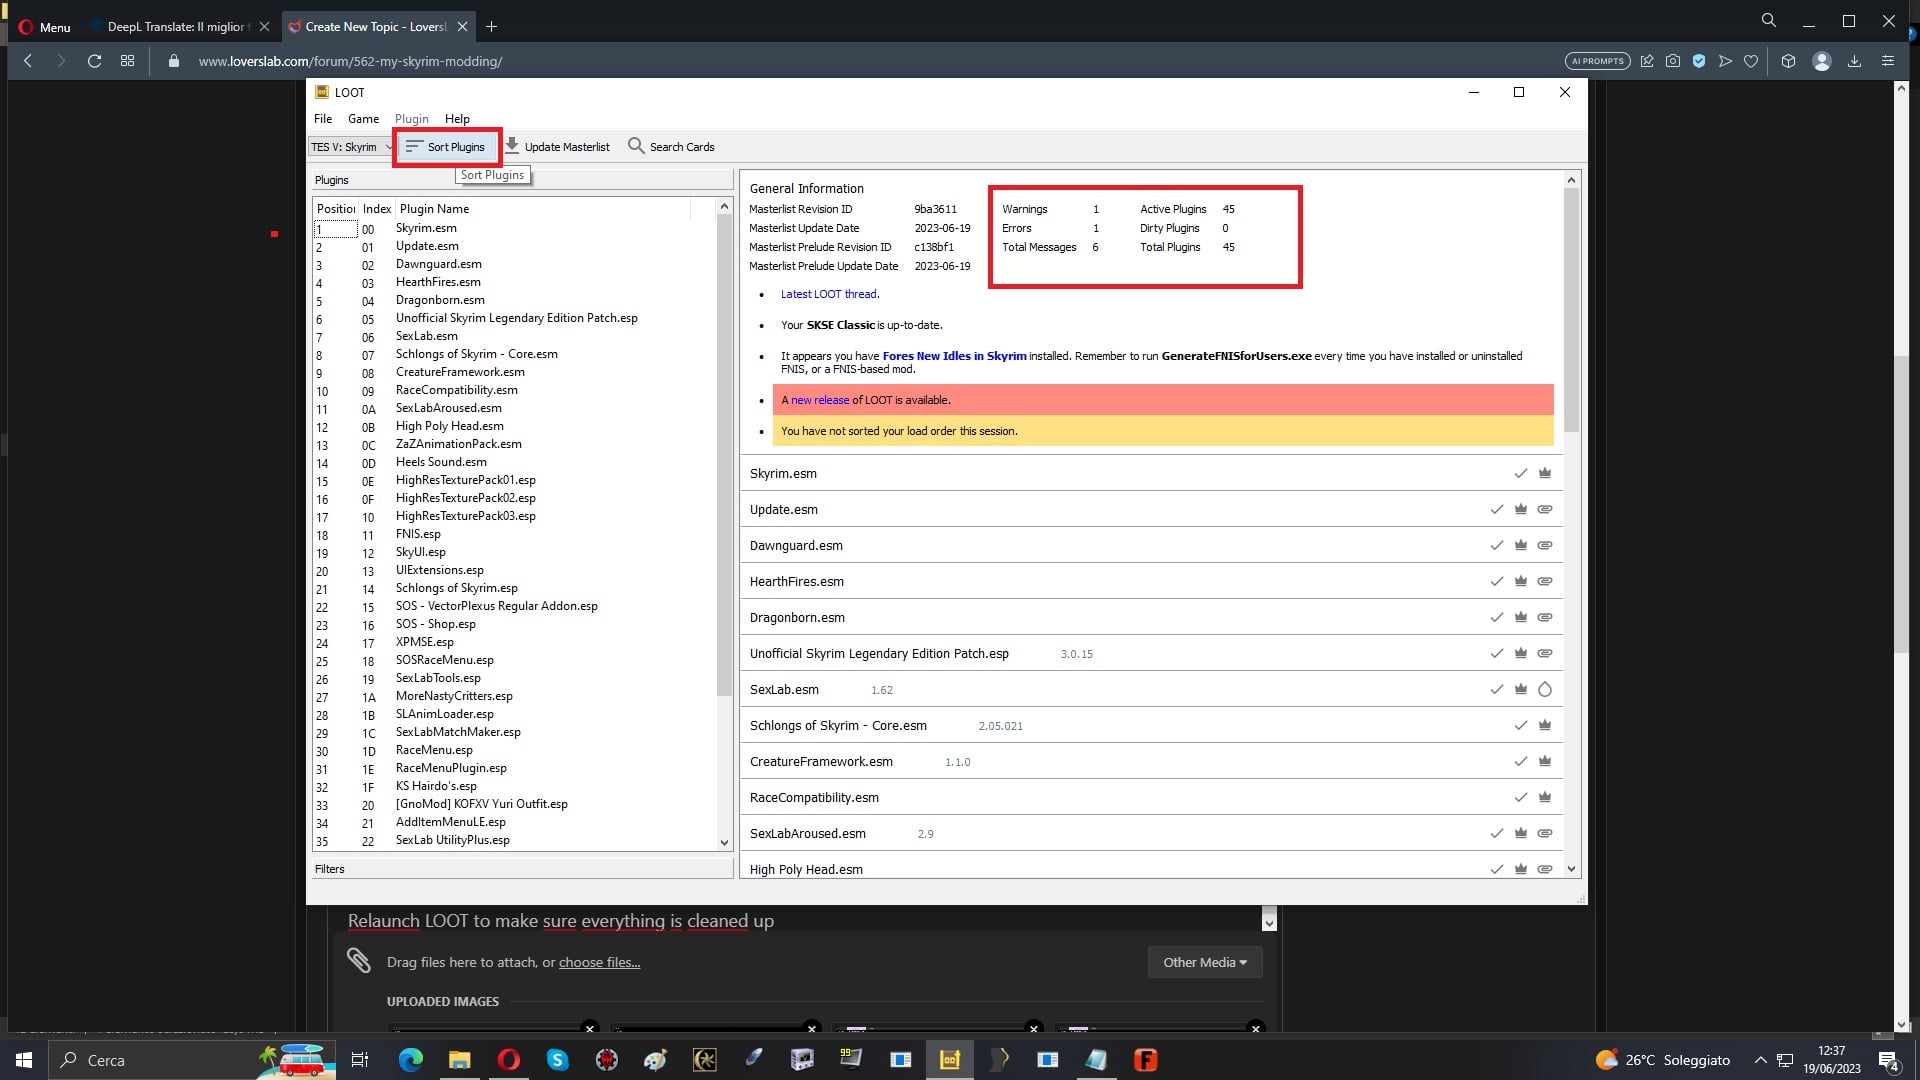Image resolution: width=1920 pixels, height=1080 pixels.
Task: Open the LOOT Plugin menu
Action: [411, 119]
